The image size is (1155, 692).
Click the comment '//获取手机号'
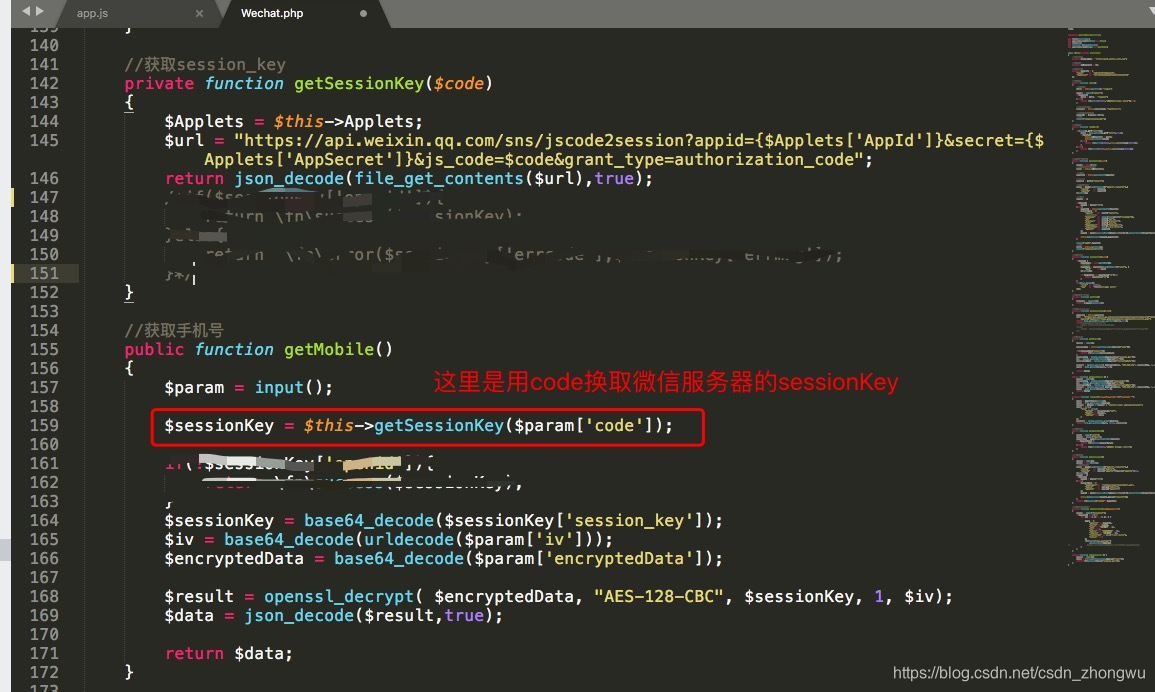pyautogui.click(x=174, y=330)
